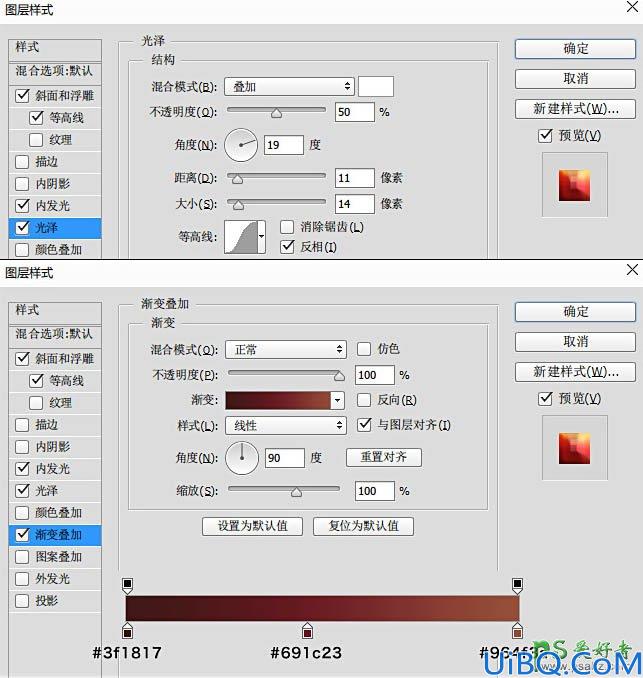
Task: Click the 距离 field showing 11
Action: 355,178
